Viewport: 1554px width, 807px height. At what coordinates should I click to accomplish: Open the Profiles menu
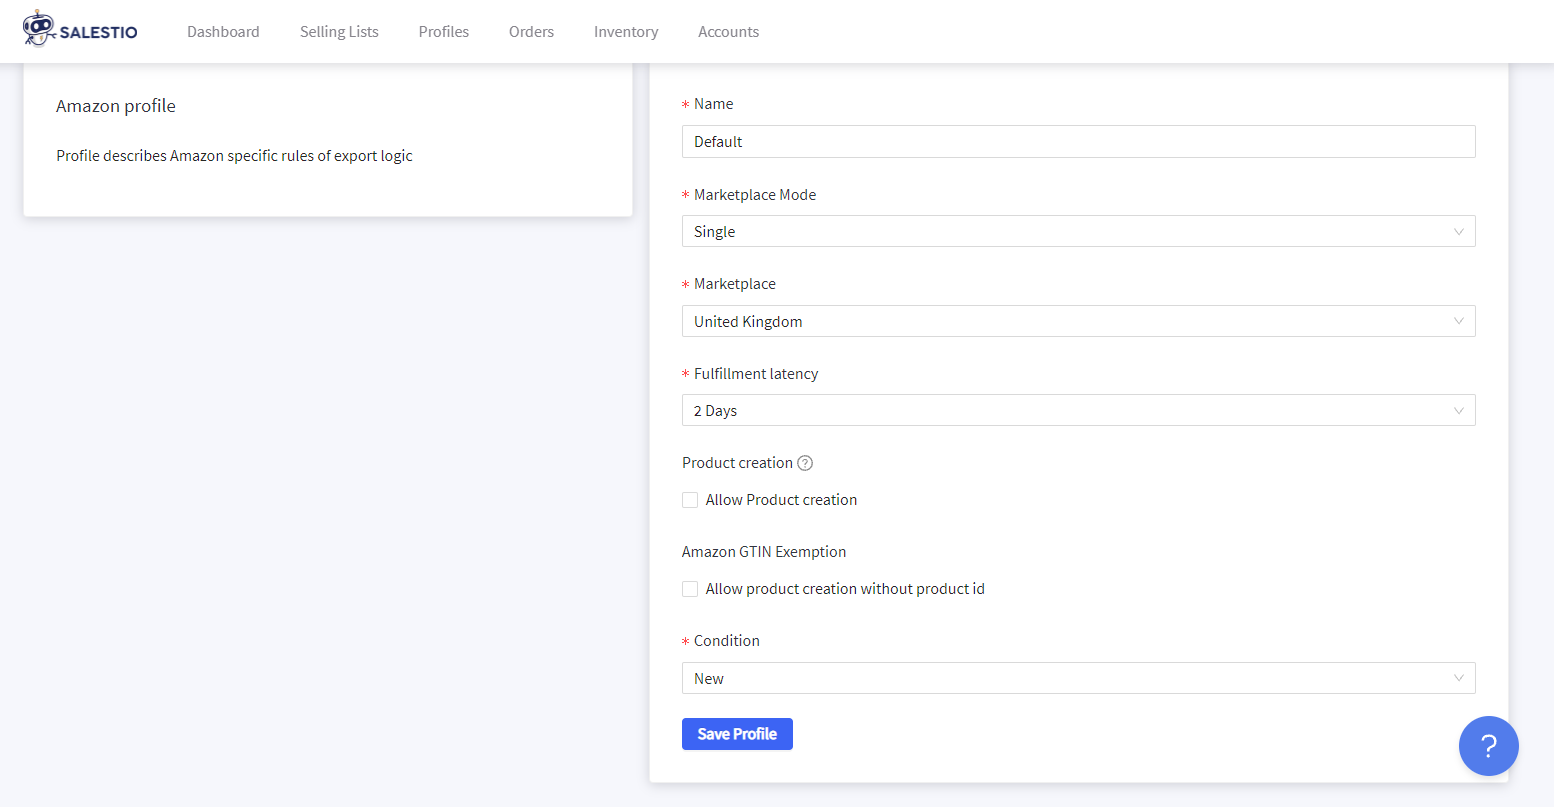click(x=444, y=32)
